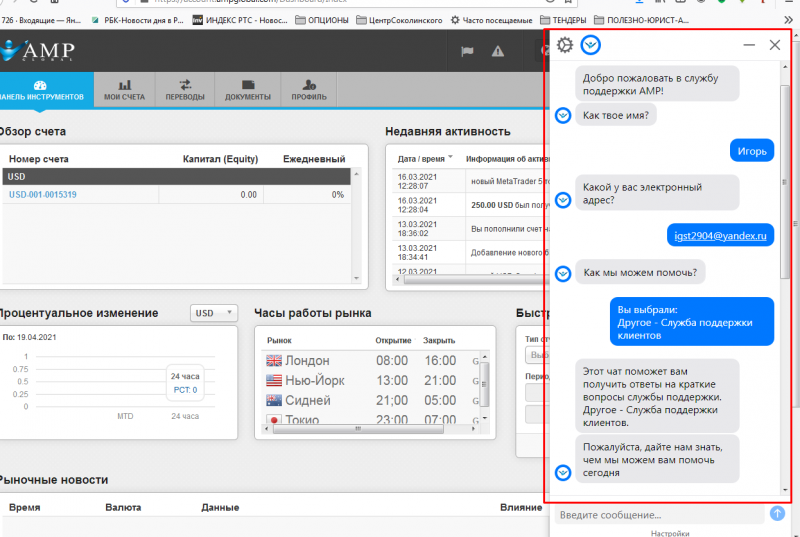Open Часто посещаемые bookmark

(491, 20)
